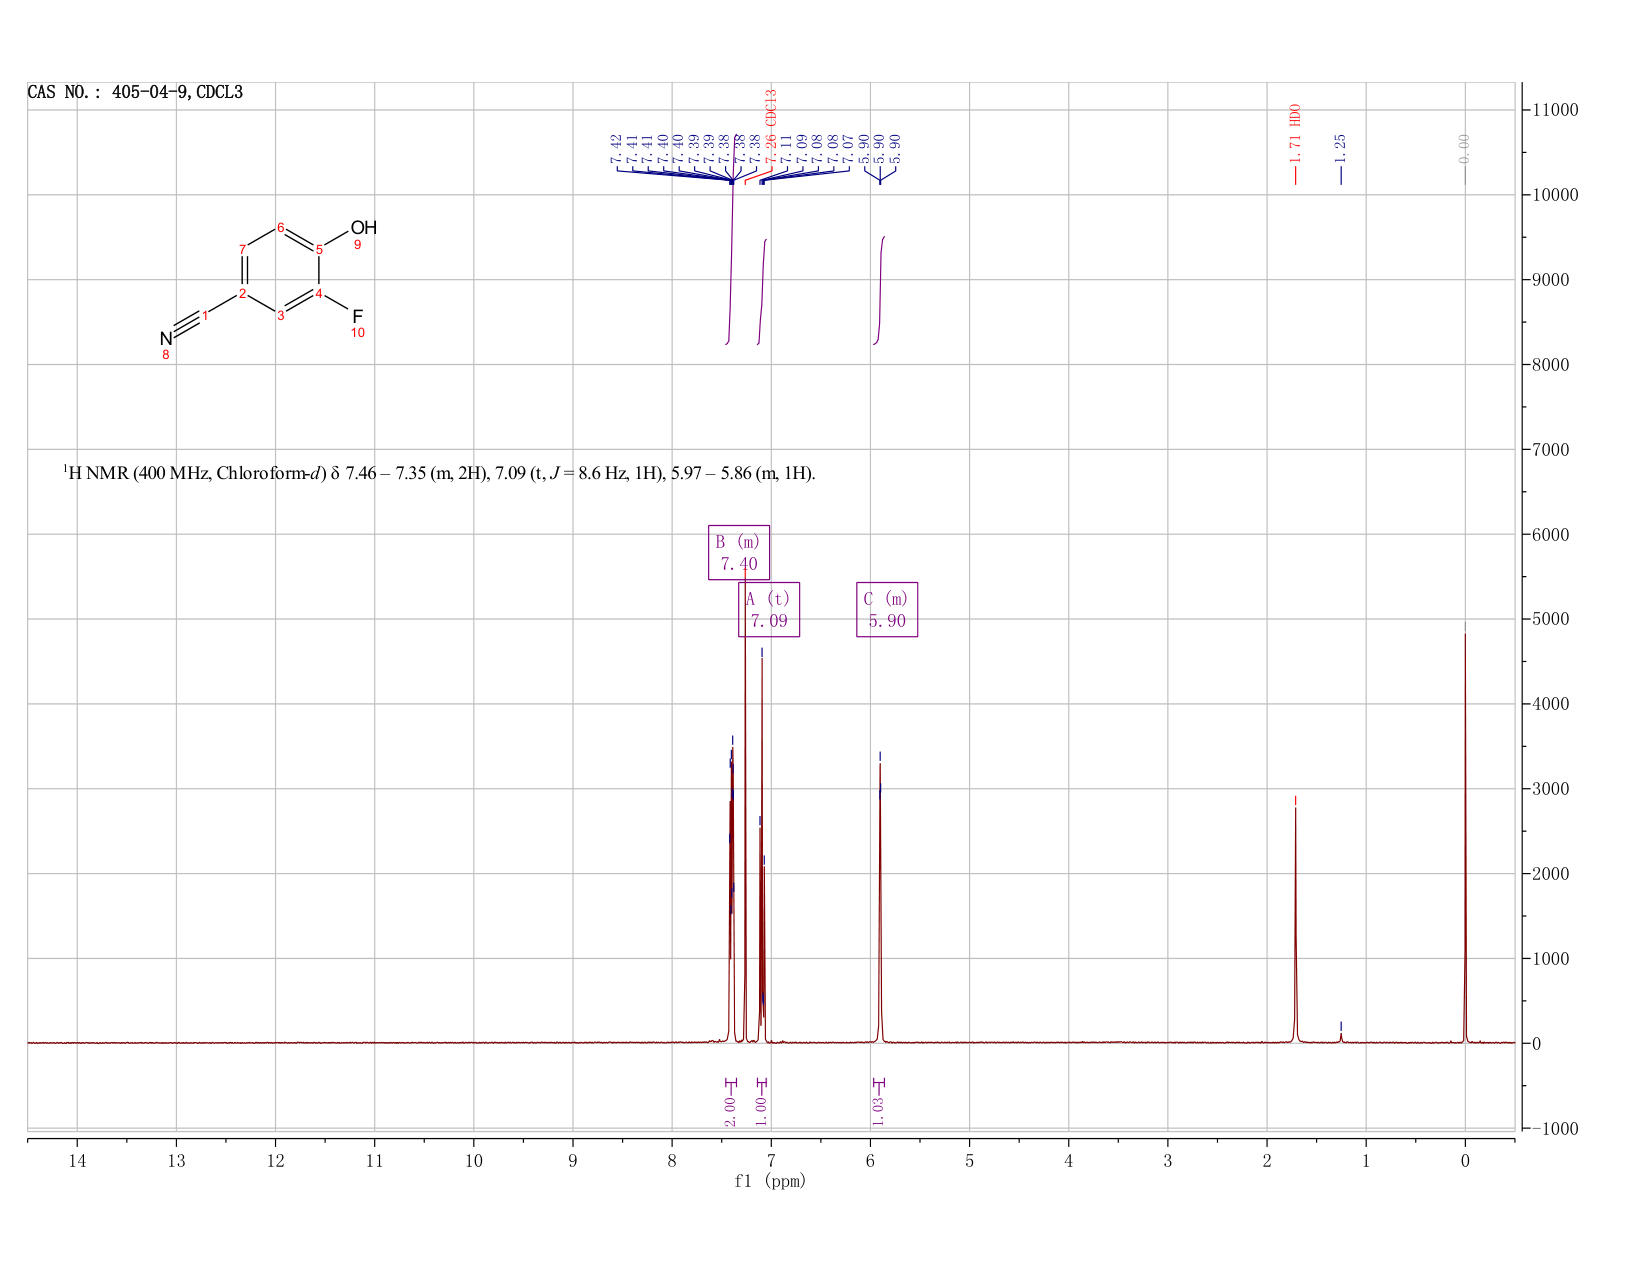This screenshot has height=1275, width=1650.
Task: Click red atom number 6 on the ring
Action: pos(281,228)
